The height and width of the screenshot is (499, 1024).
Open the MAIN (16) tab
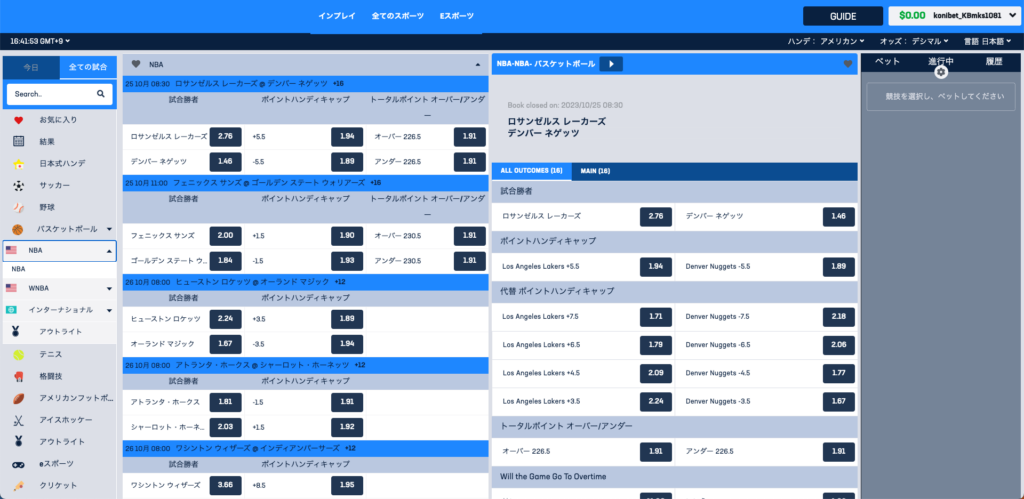(x=595, y=171)
